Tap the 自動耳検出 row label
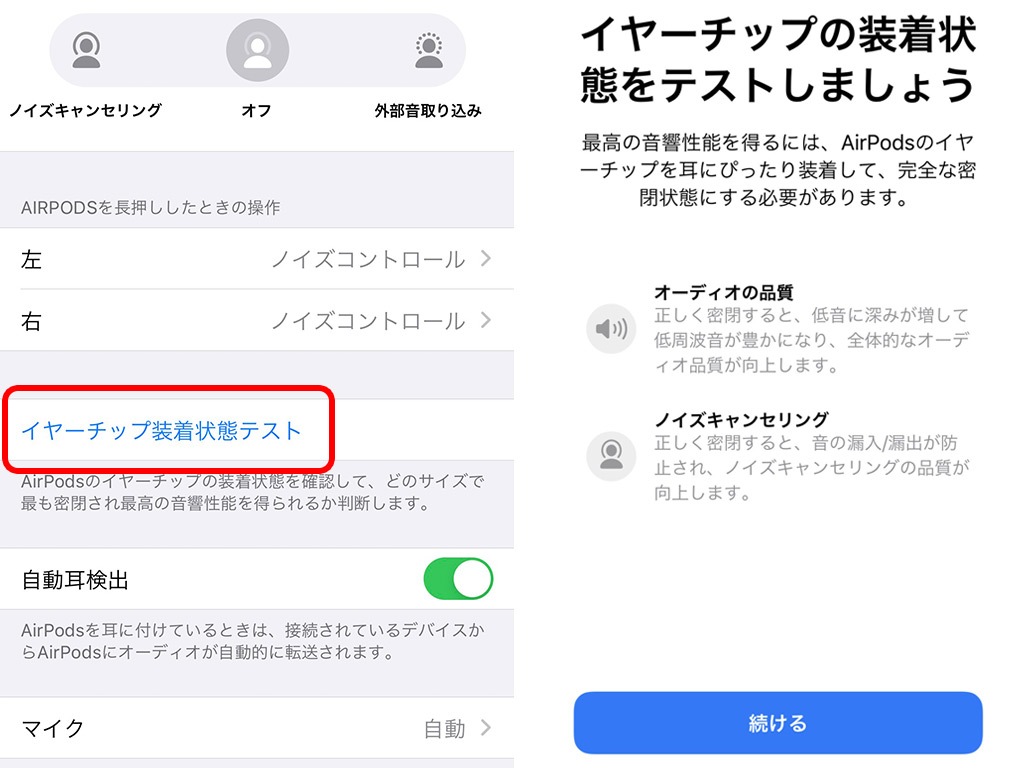The height and width of the screenshot is (768, 1024). point(75,579)
